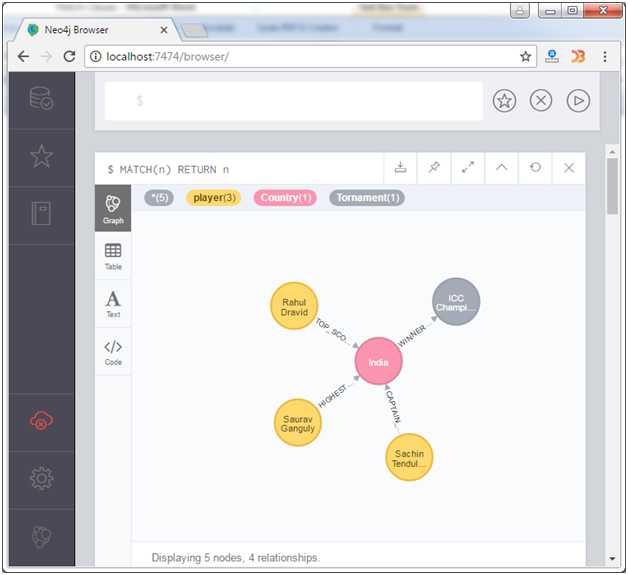This screenshot has height=575, width=628.
Task: Select the Saurav Ganguly node
Action: click(298, 423)
